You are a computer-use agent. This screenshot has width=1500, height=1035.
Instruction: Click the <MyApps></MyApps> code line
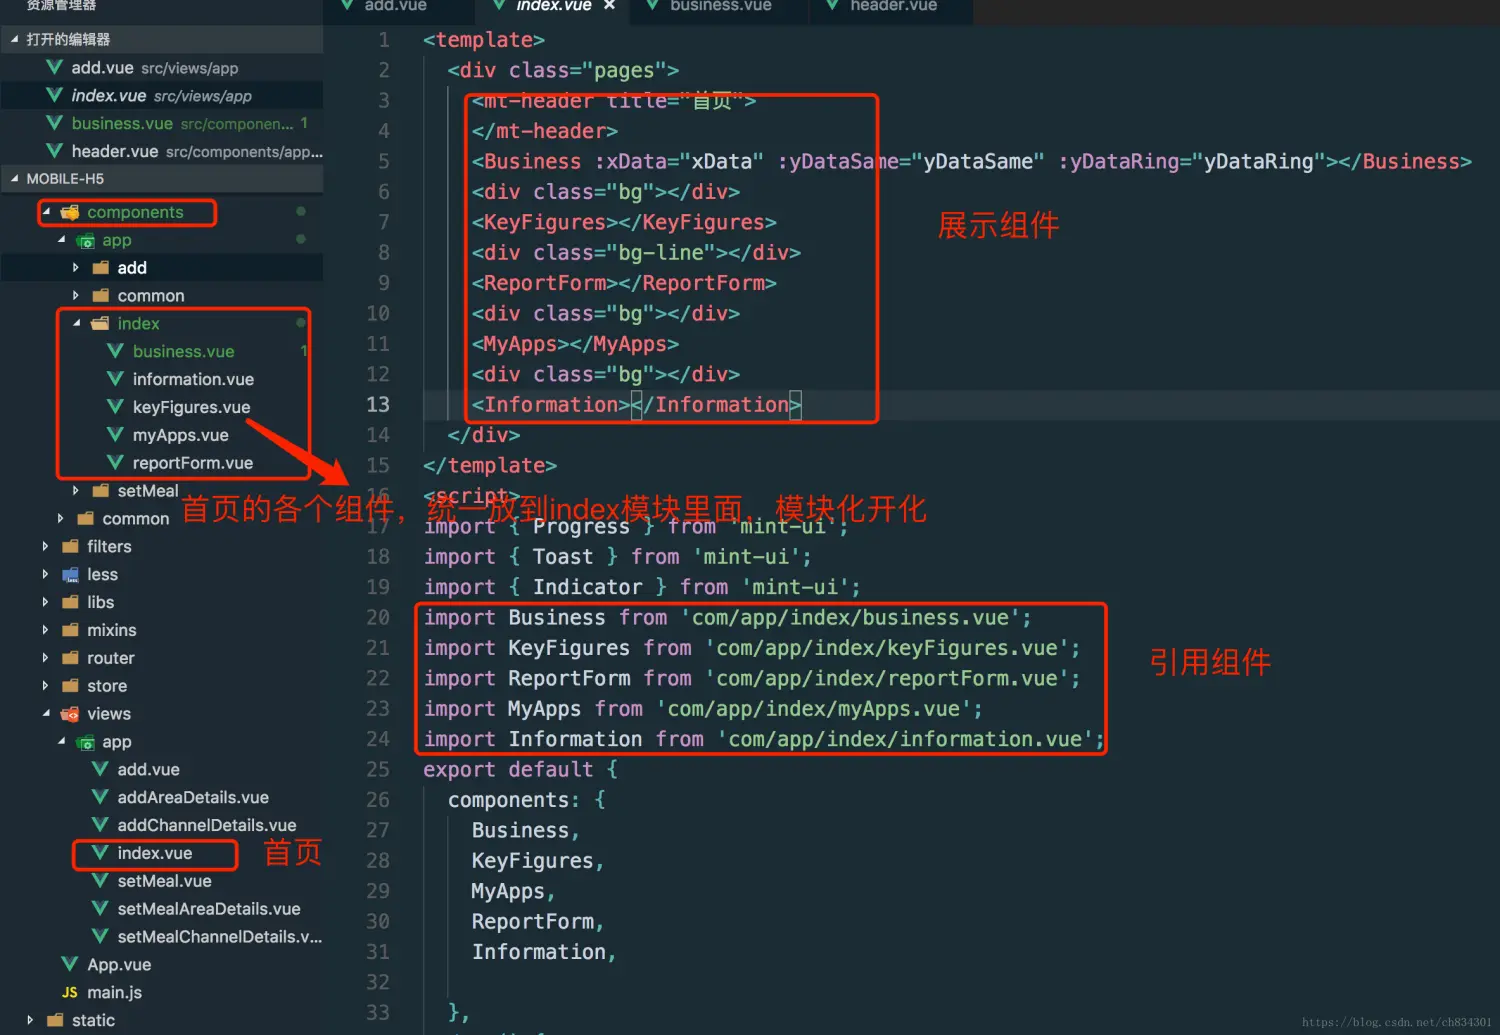575,344
